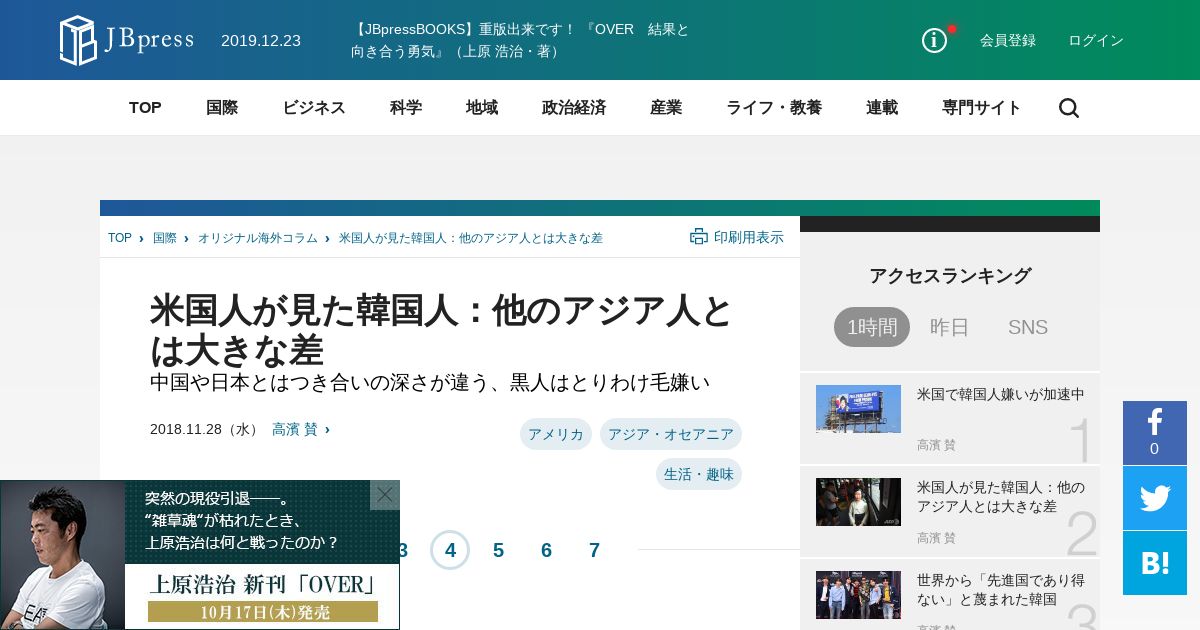
Task: Switch ranking to 昨日 tab
Action: (950, 327)
